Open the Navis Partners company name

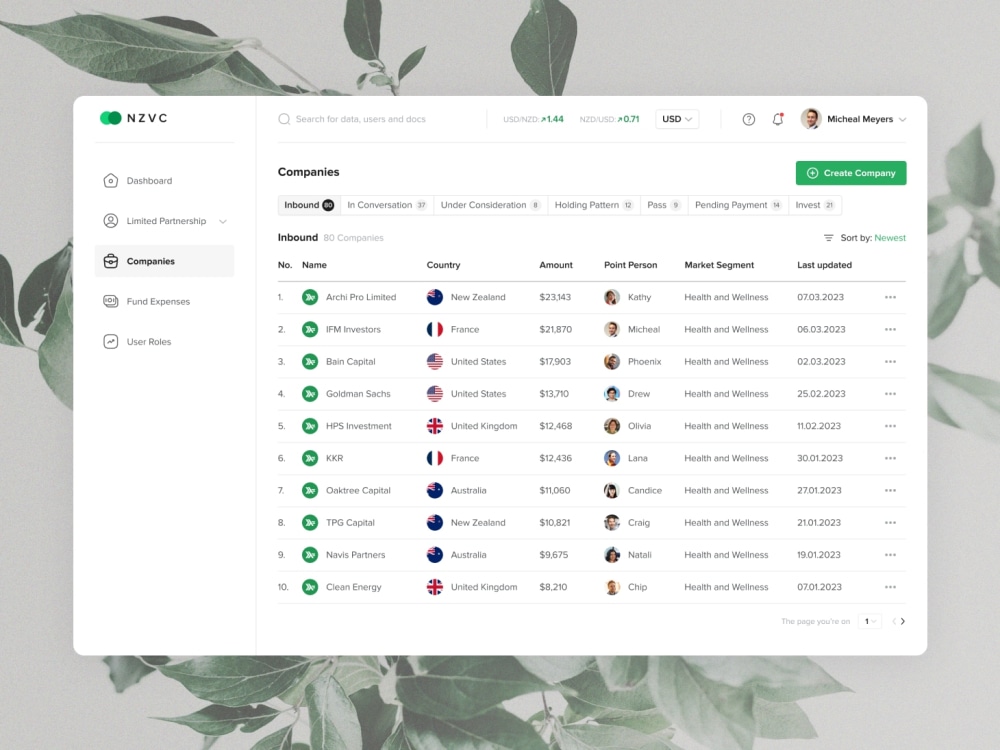click(x=355, y=555)
